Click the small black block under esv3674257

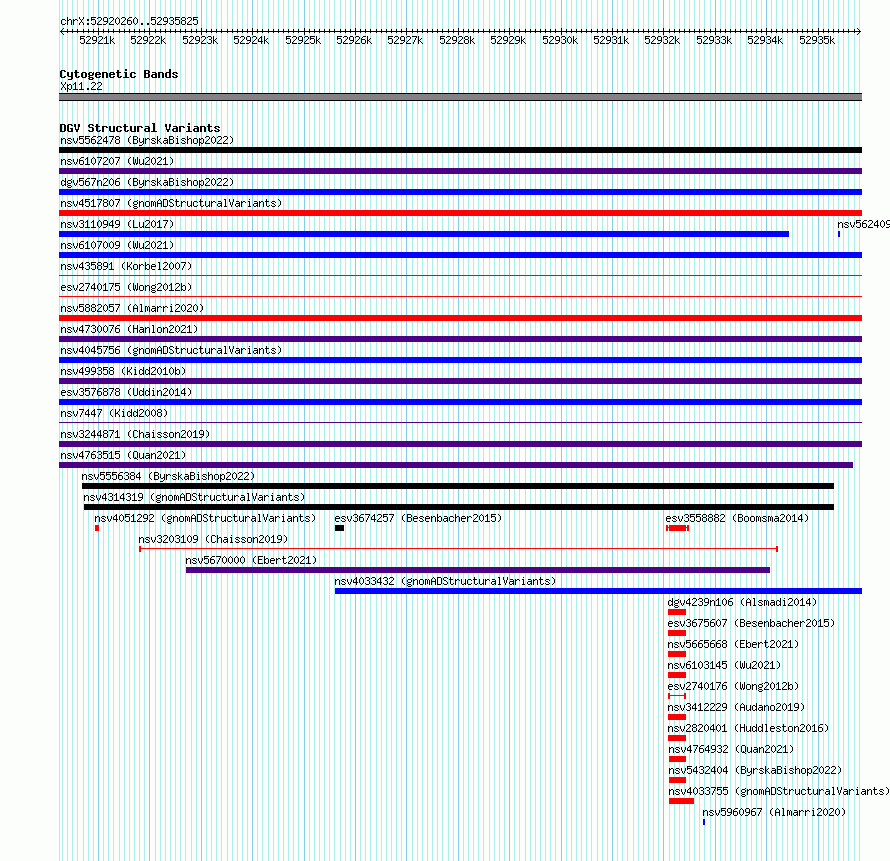(x=339, y=528)
